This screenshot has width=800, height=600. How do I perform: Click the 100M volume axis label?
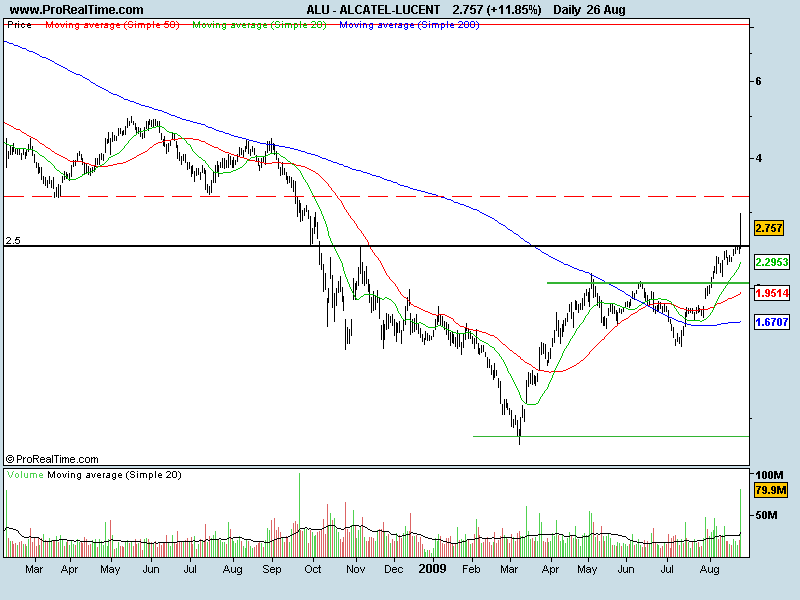click(x=769, y=476)
